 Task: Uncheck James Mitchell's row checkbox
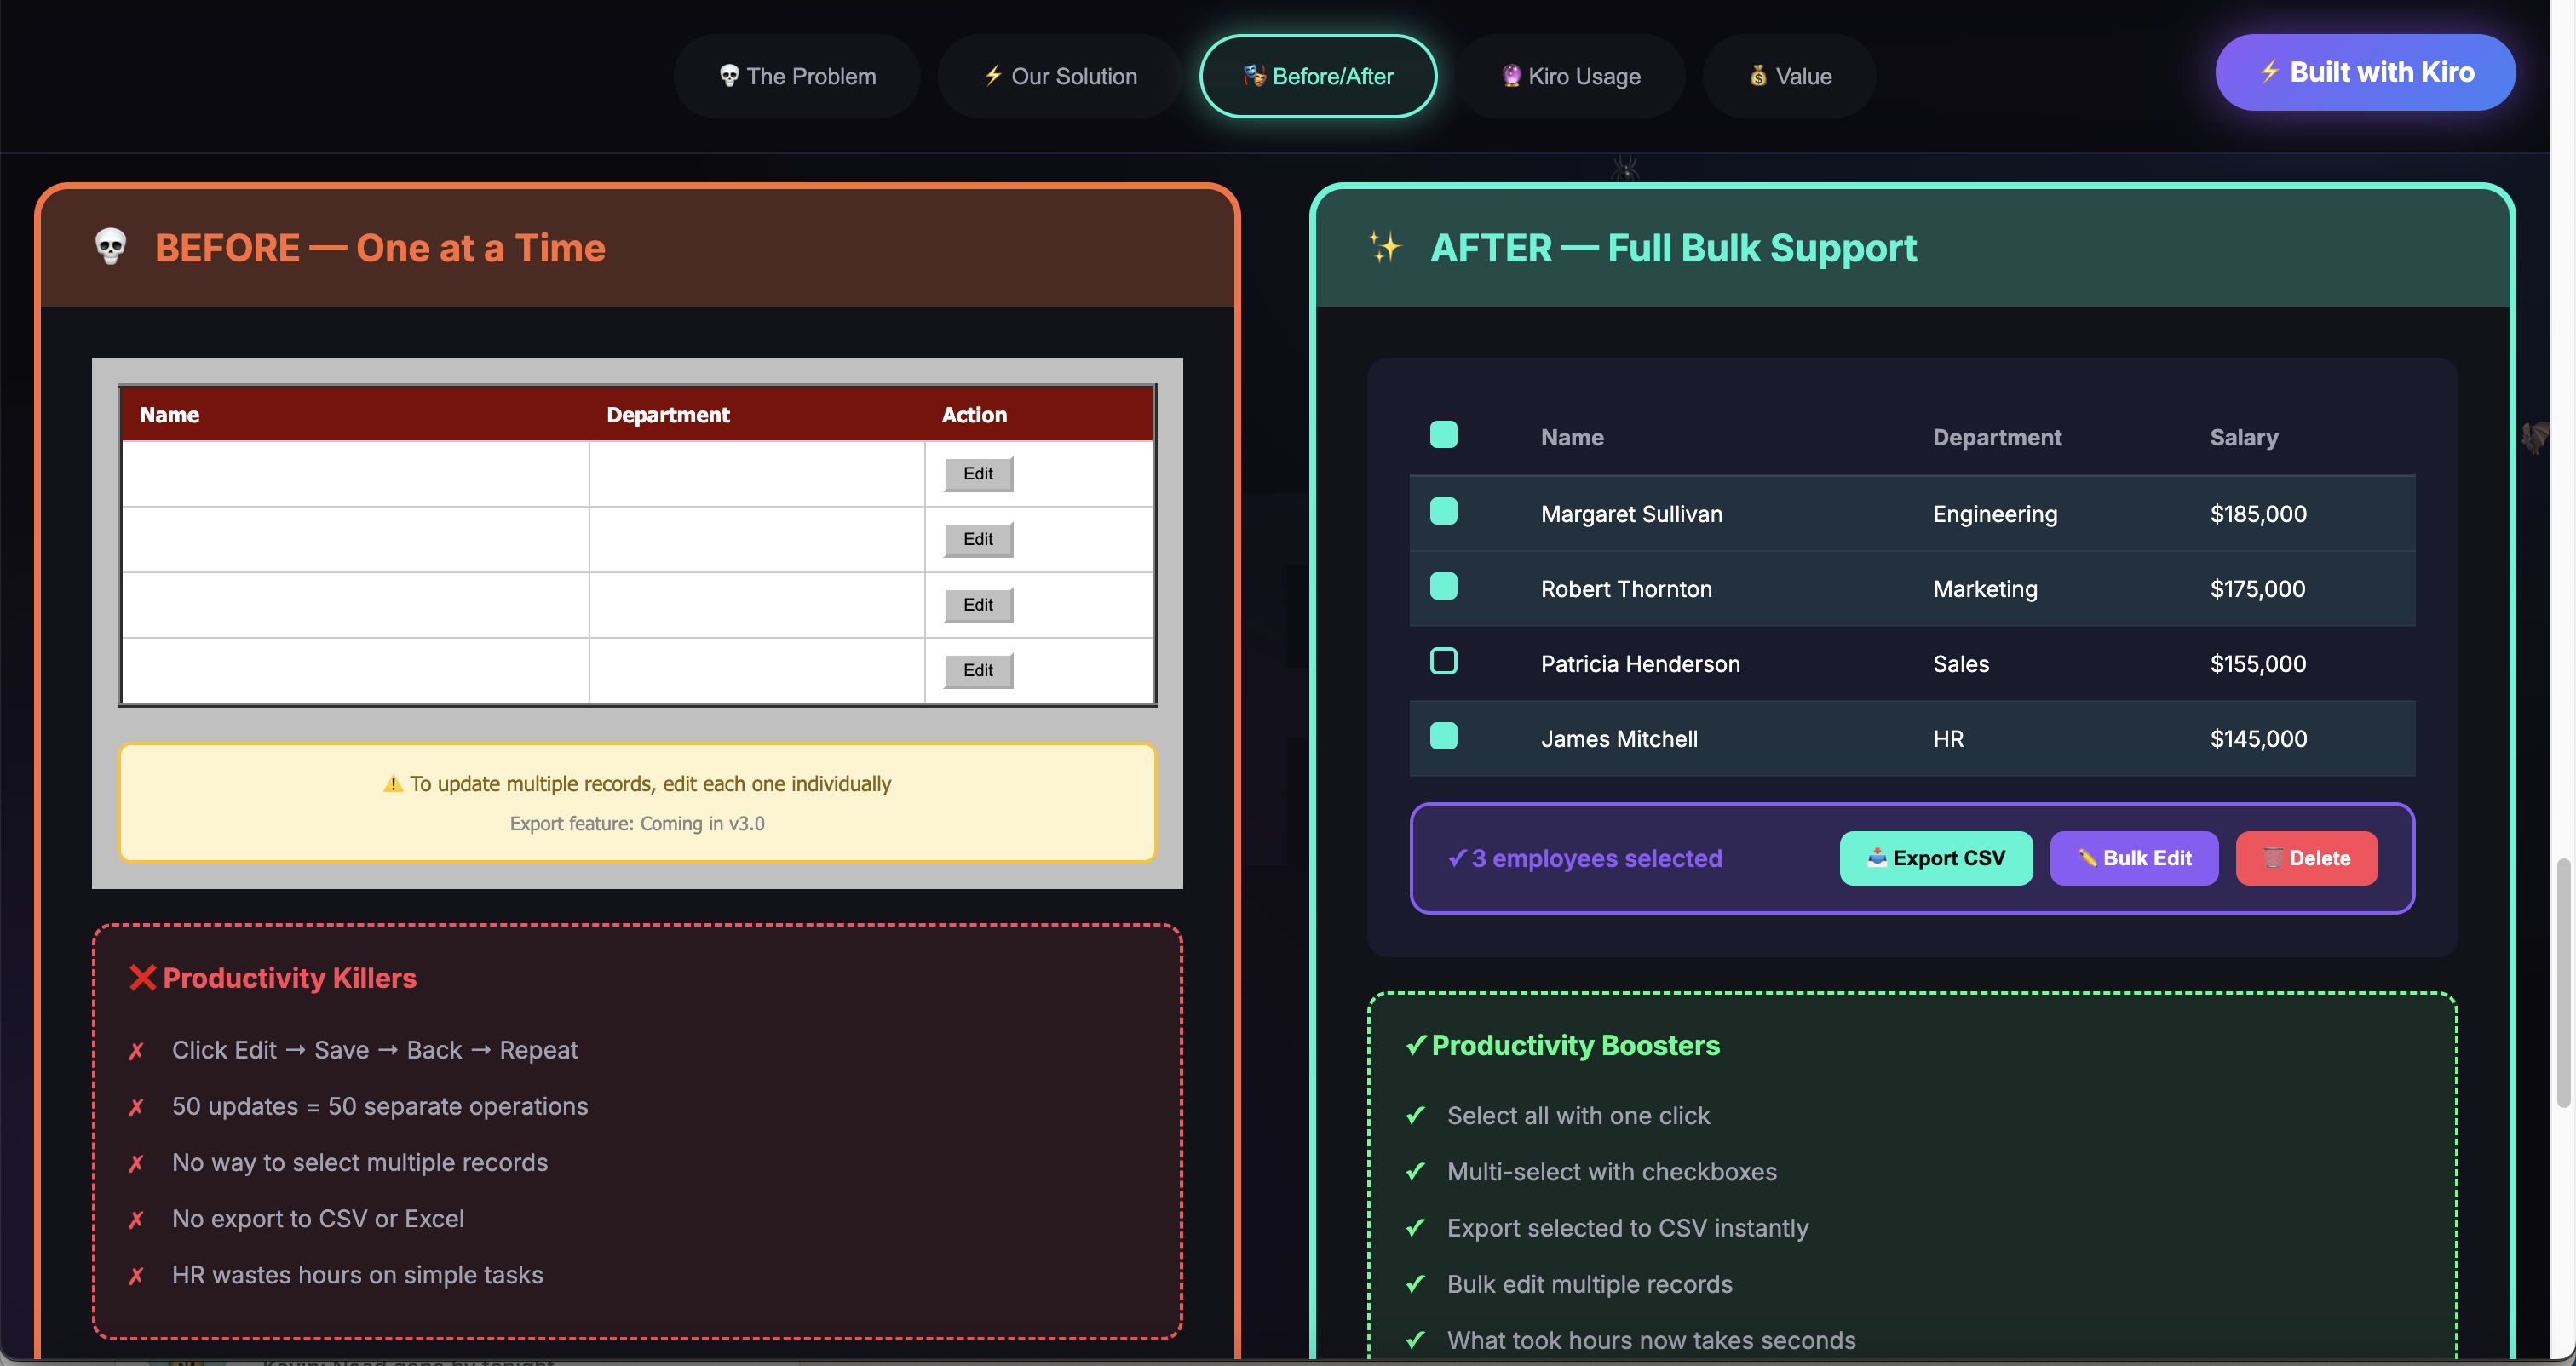pos(1443,737)
